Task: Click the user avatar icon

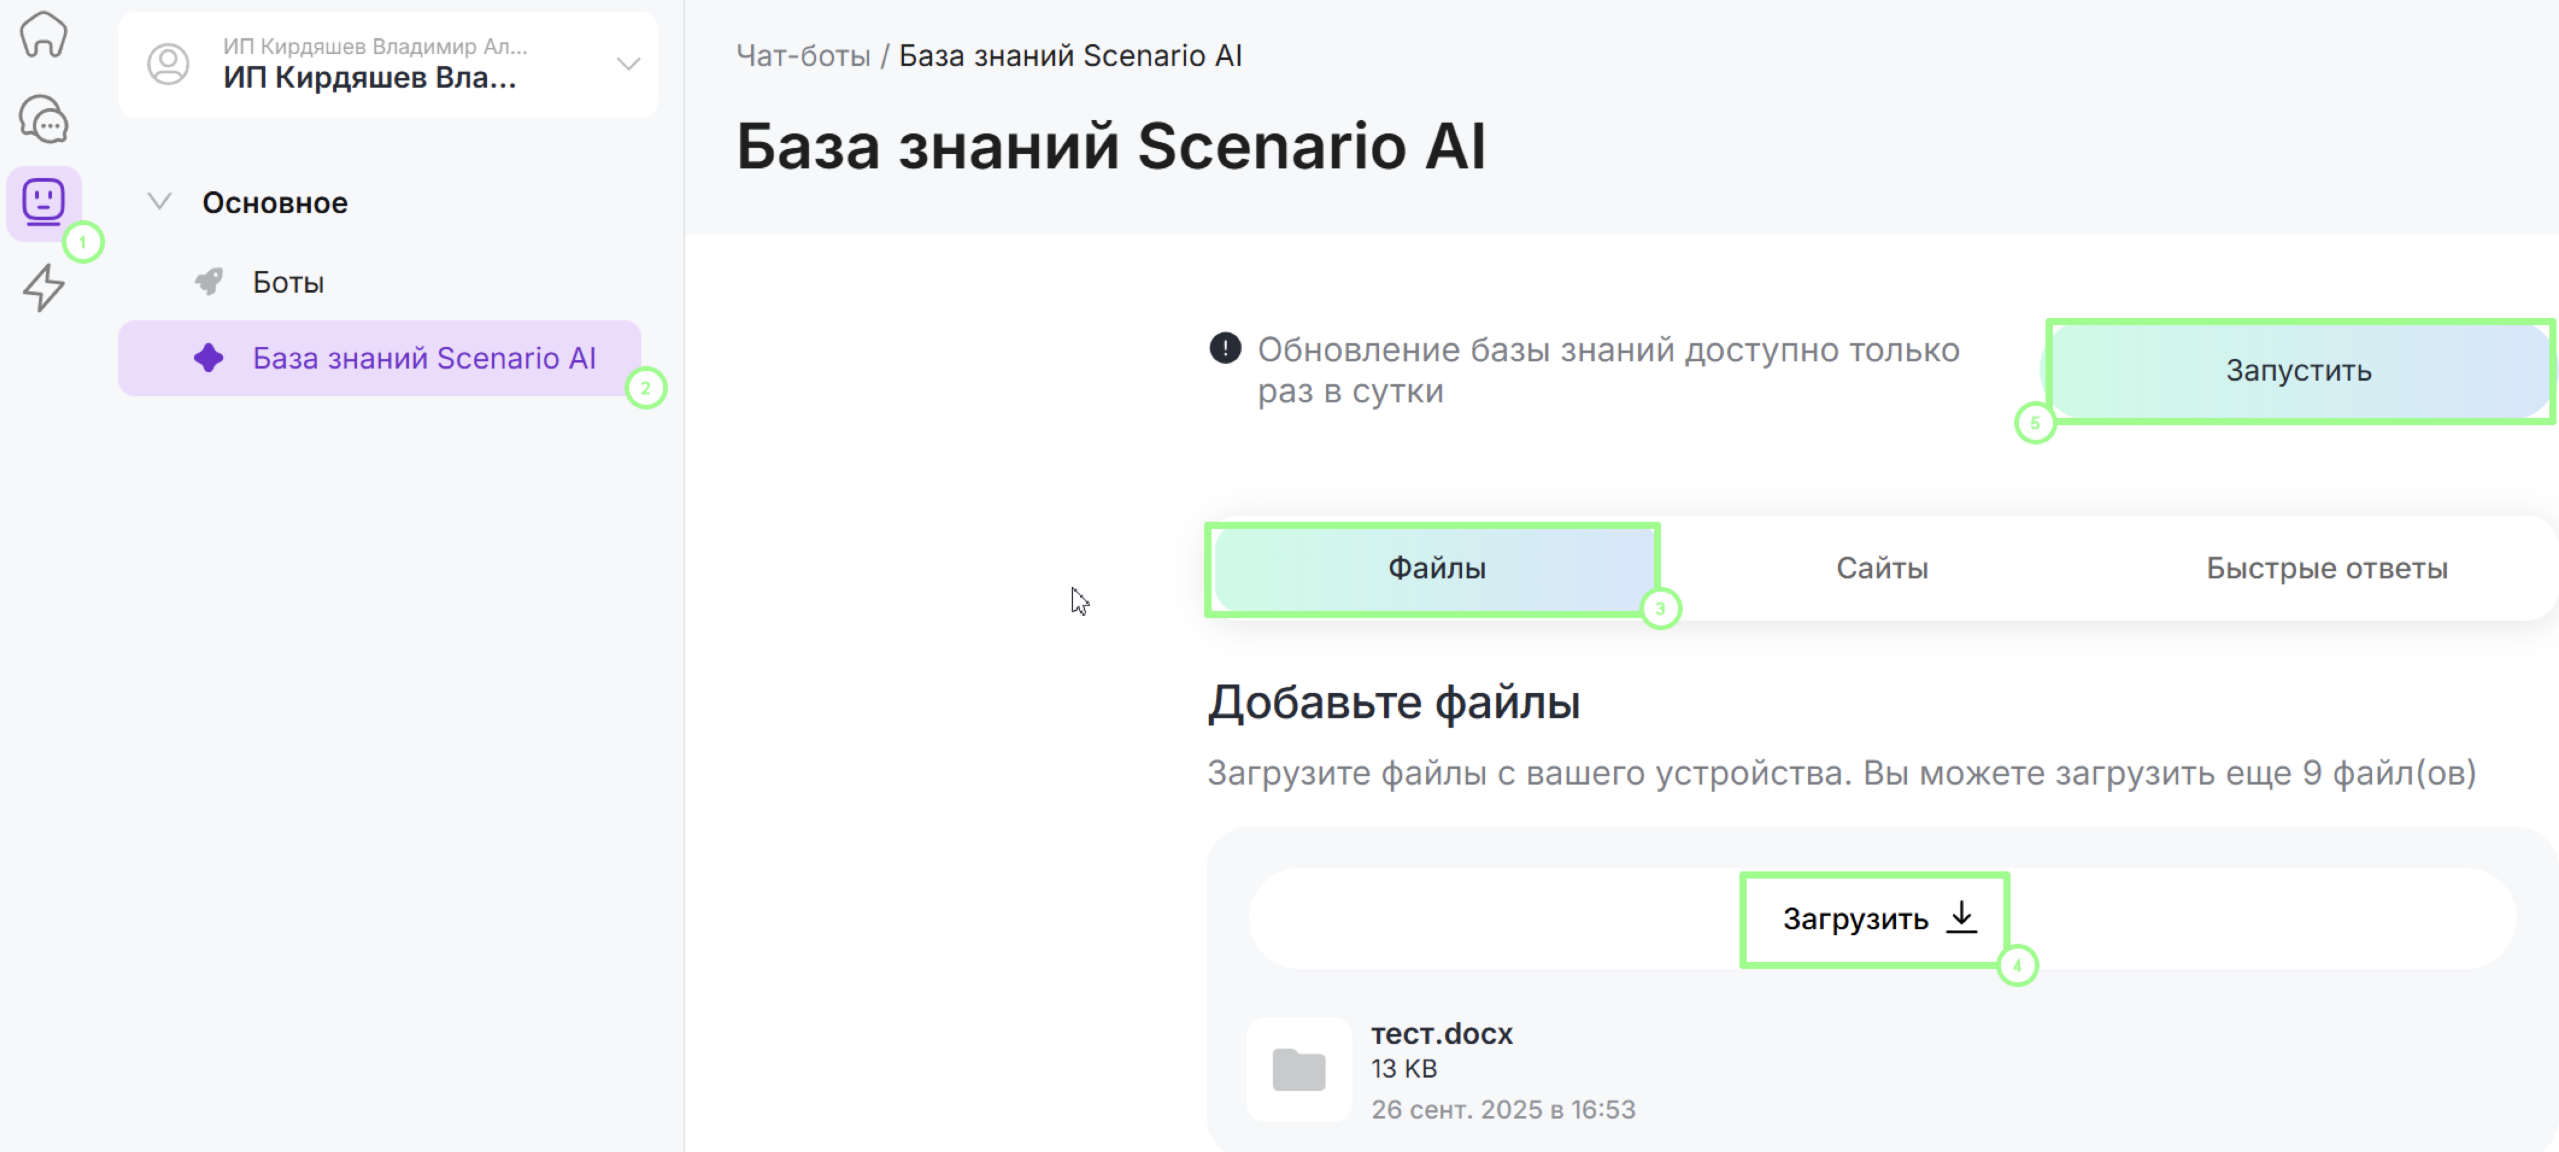Action: pos(168,64)
